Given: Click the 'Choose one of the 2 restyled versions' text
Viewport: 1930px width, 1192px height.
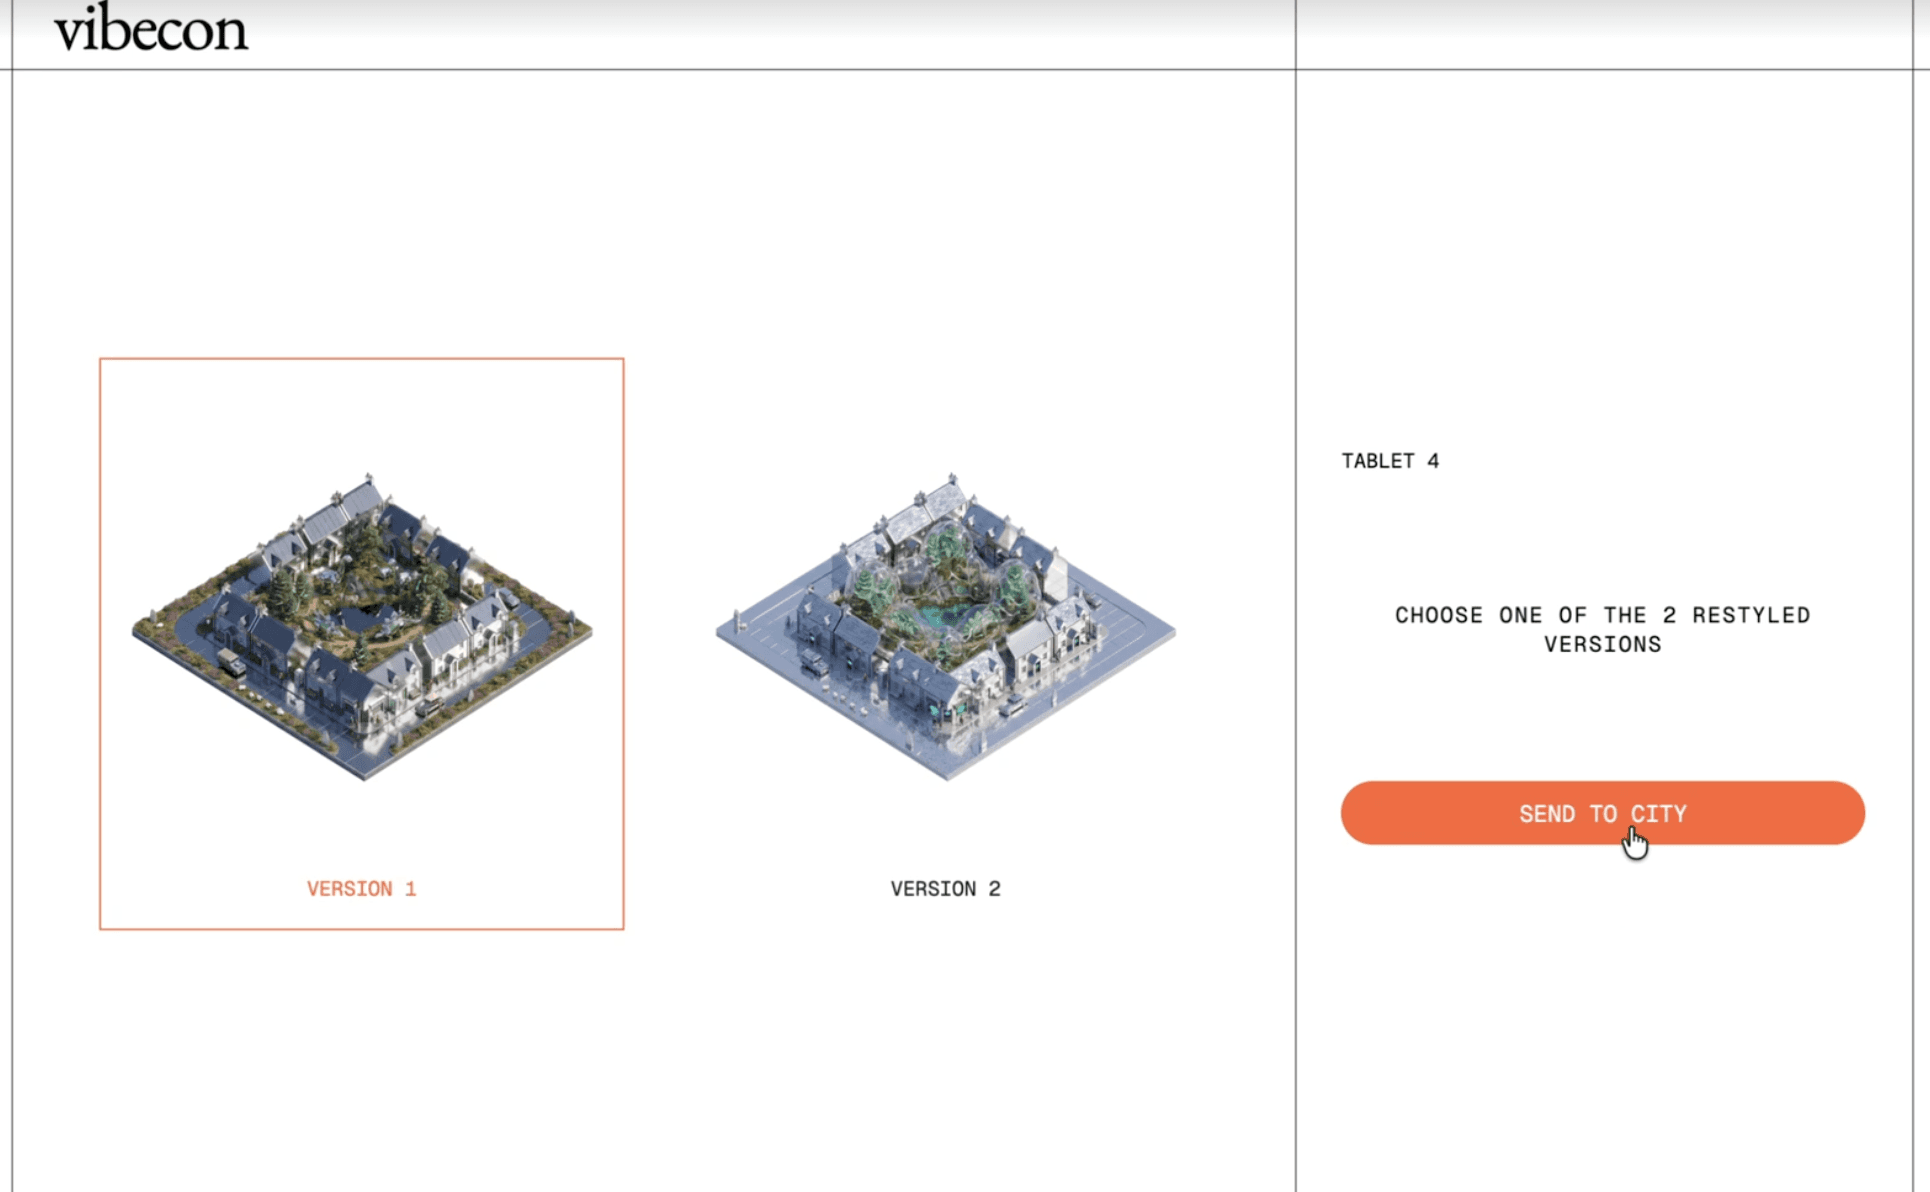Looking at the screenshot, I should tap(1602, 629).
